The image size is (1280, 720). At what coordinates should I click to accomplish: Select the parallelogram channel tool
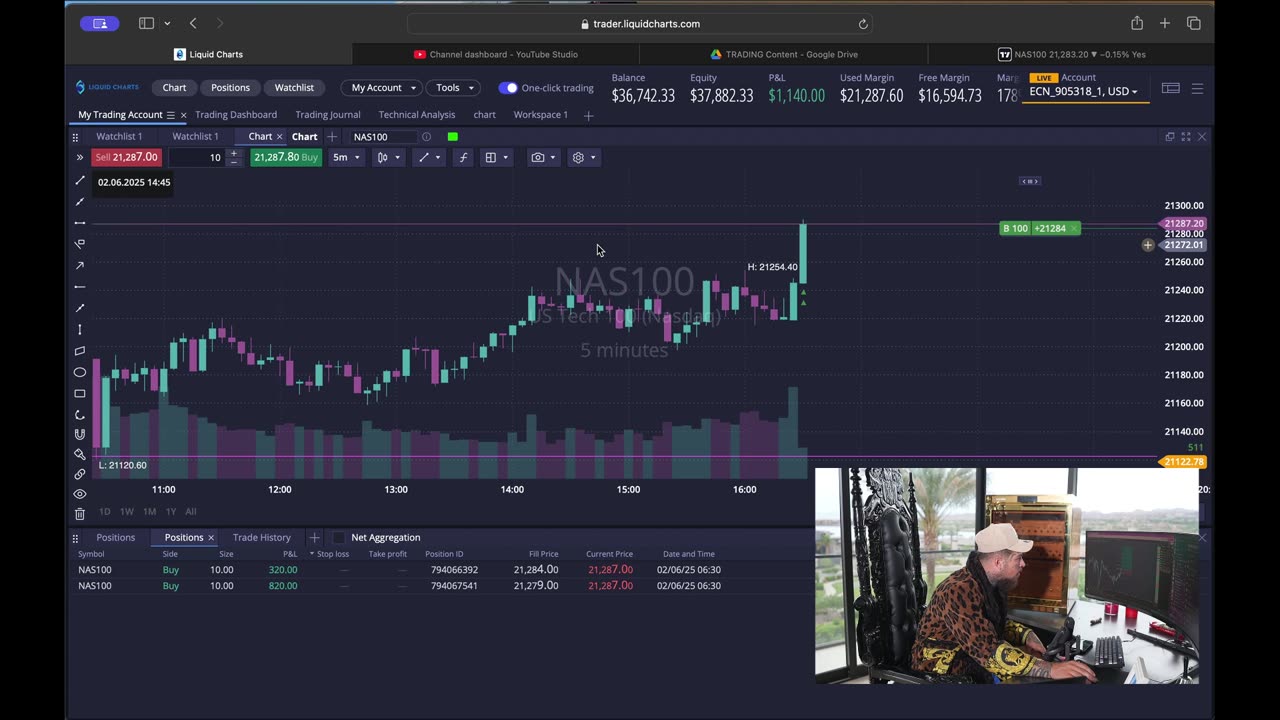click(80, 351)
